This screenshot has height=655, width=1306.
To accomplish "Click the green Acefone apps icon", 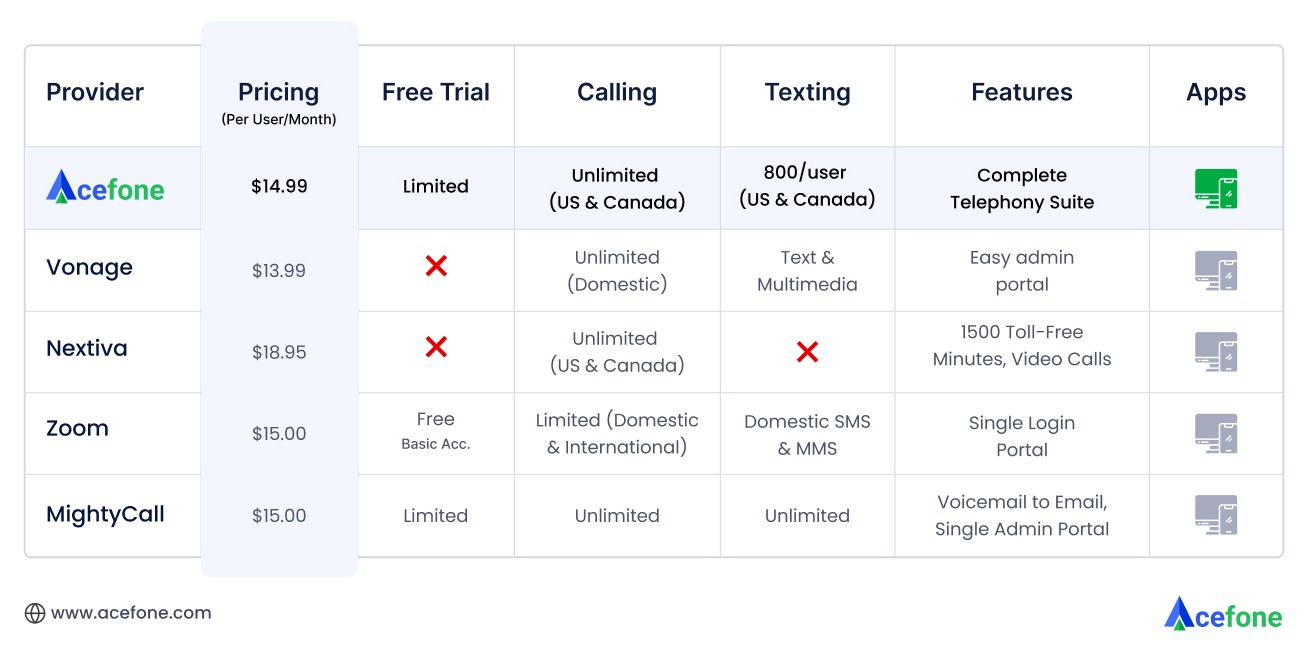I will point(1216,188).
